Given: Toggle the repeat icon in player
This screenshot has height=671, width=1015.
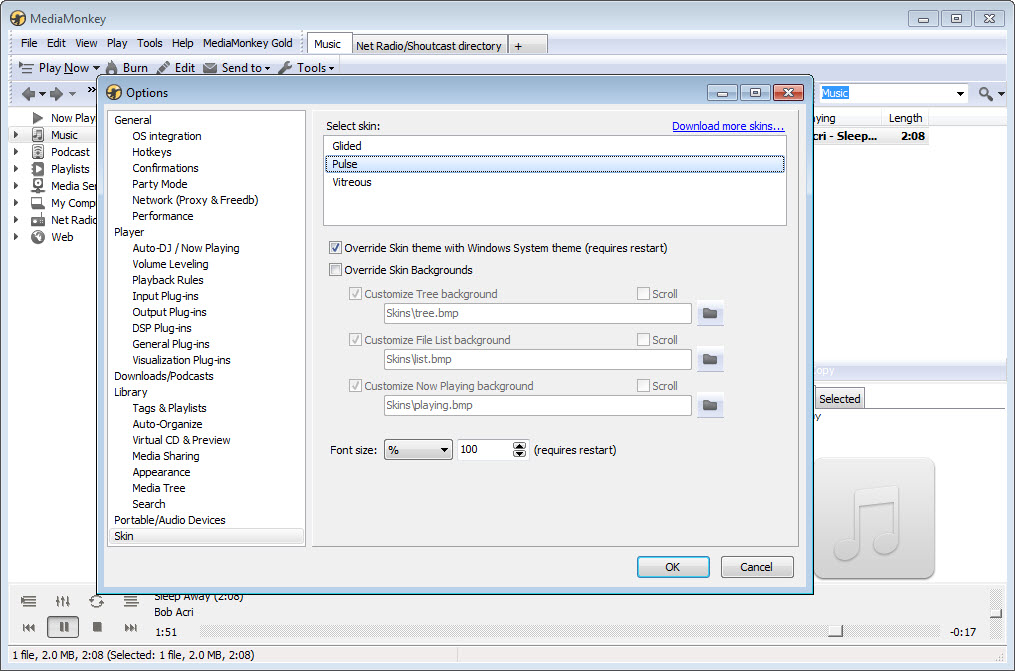Looking at the screenshot, I should tap(96, 601).
